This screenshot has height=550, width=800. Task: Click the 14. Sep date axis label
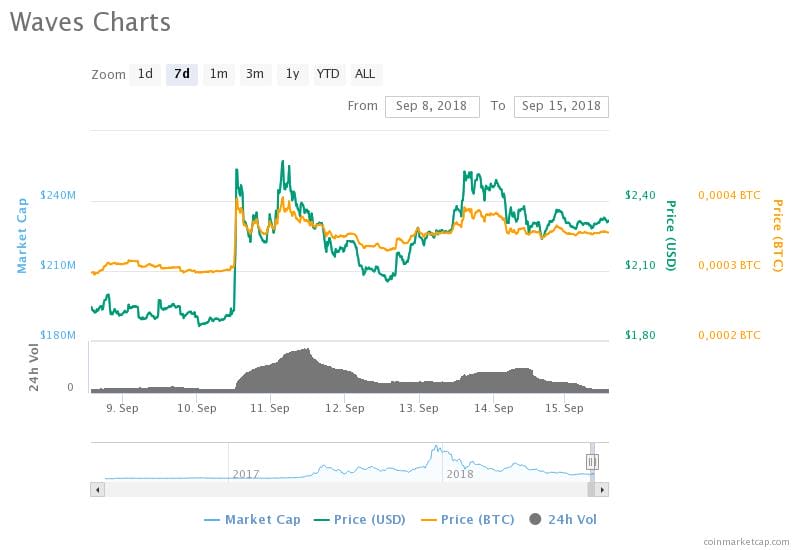(494, 408)
